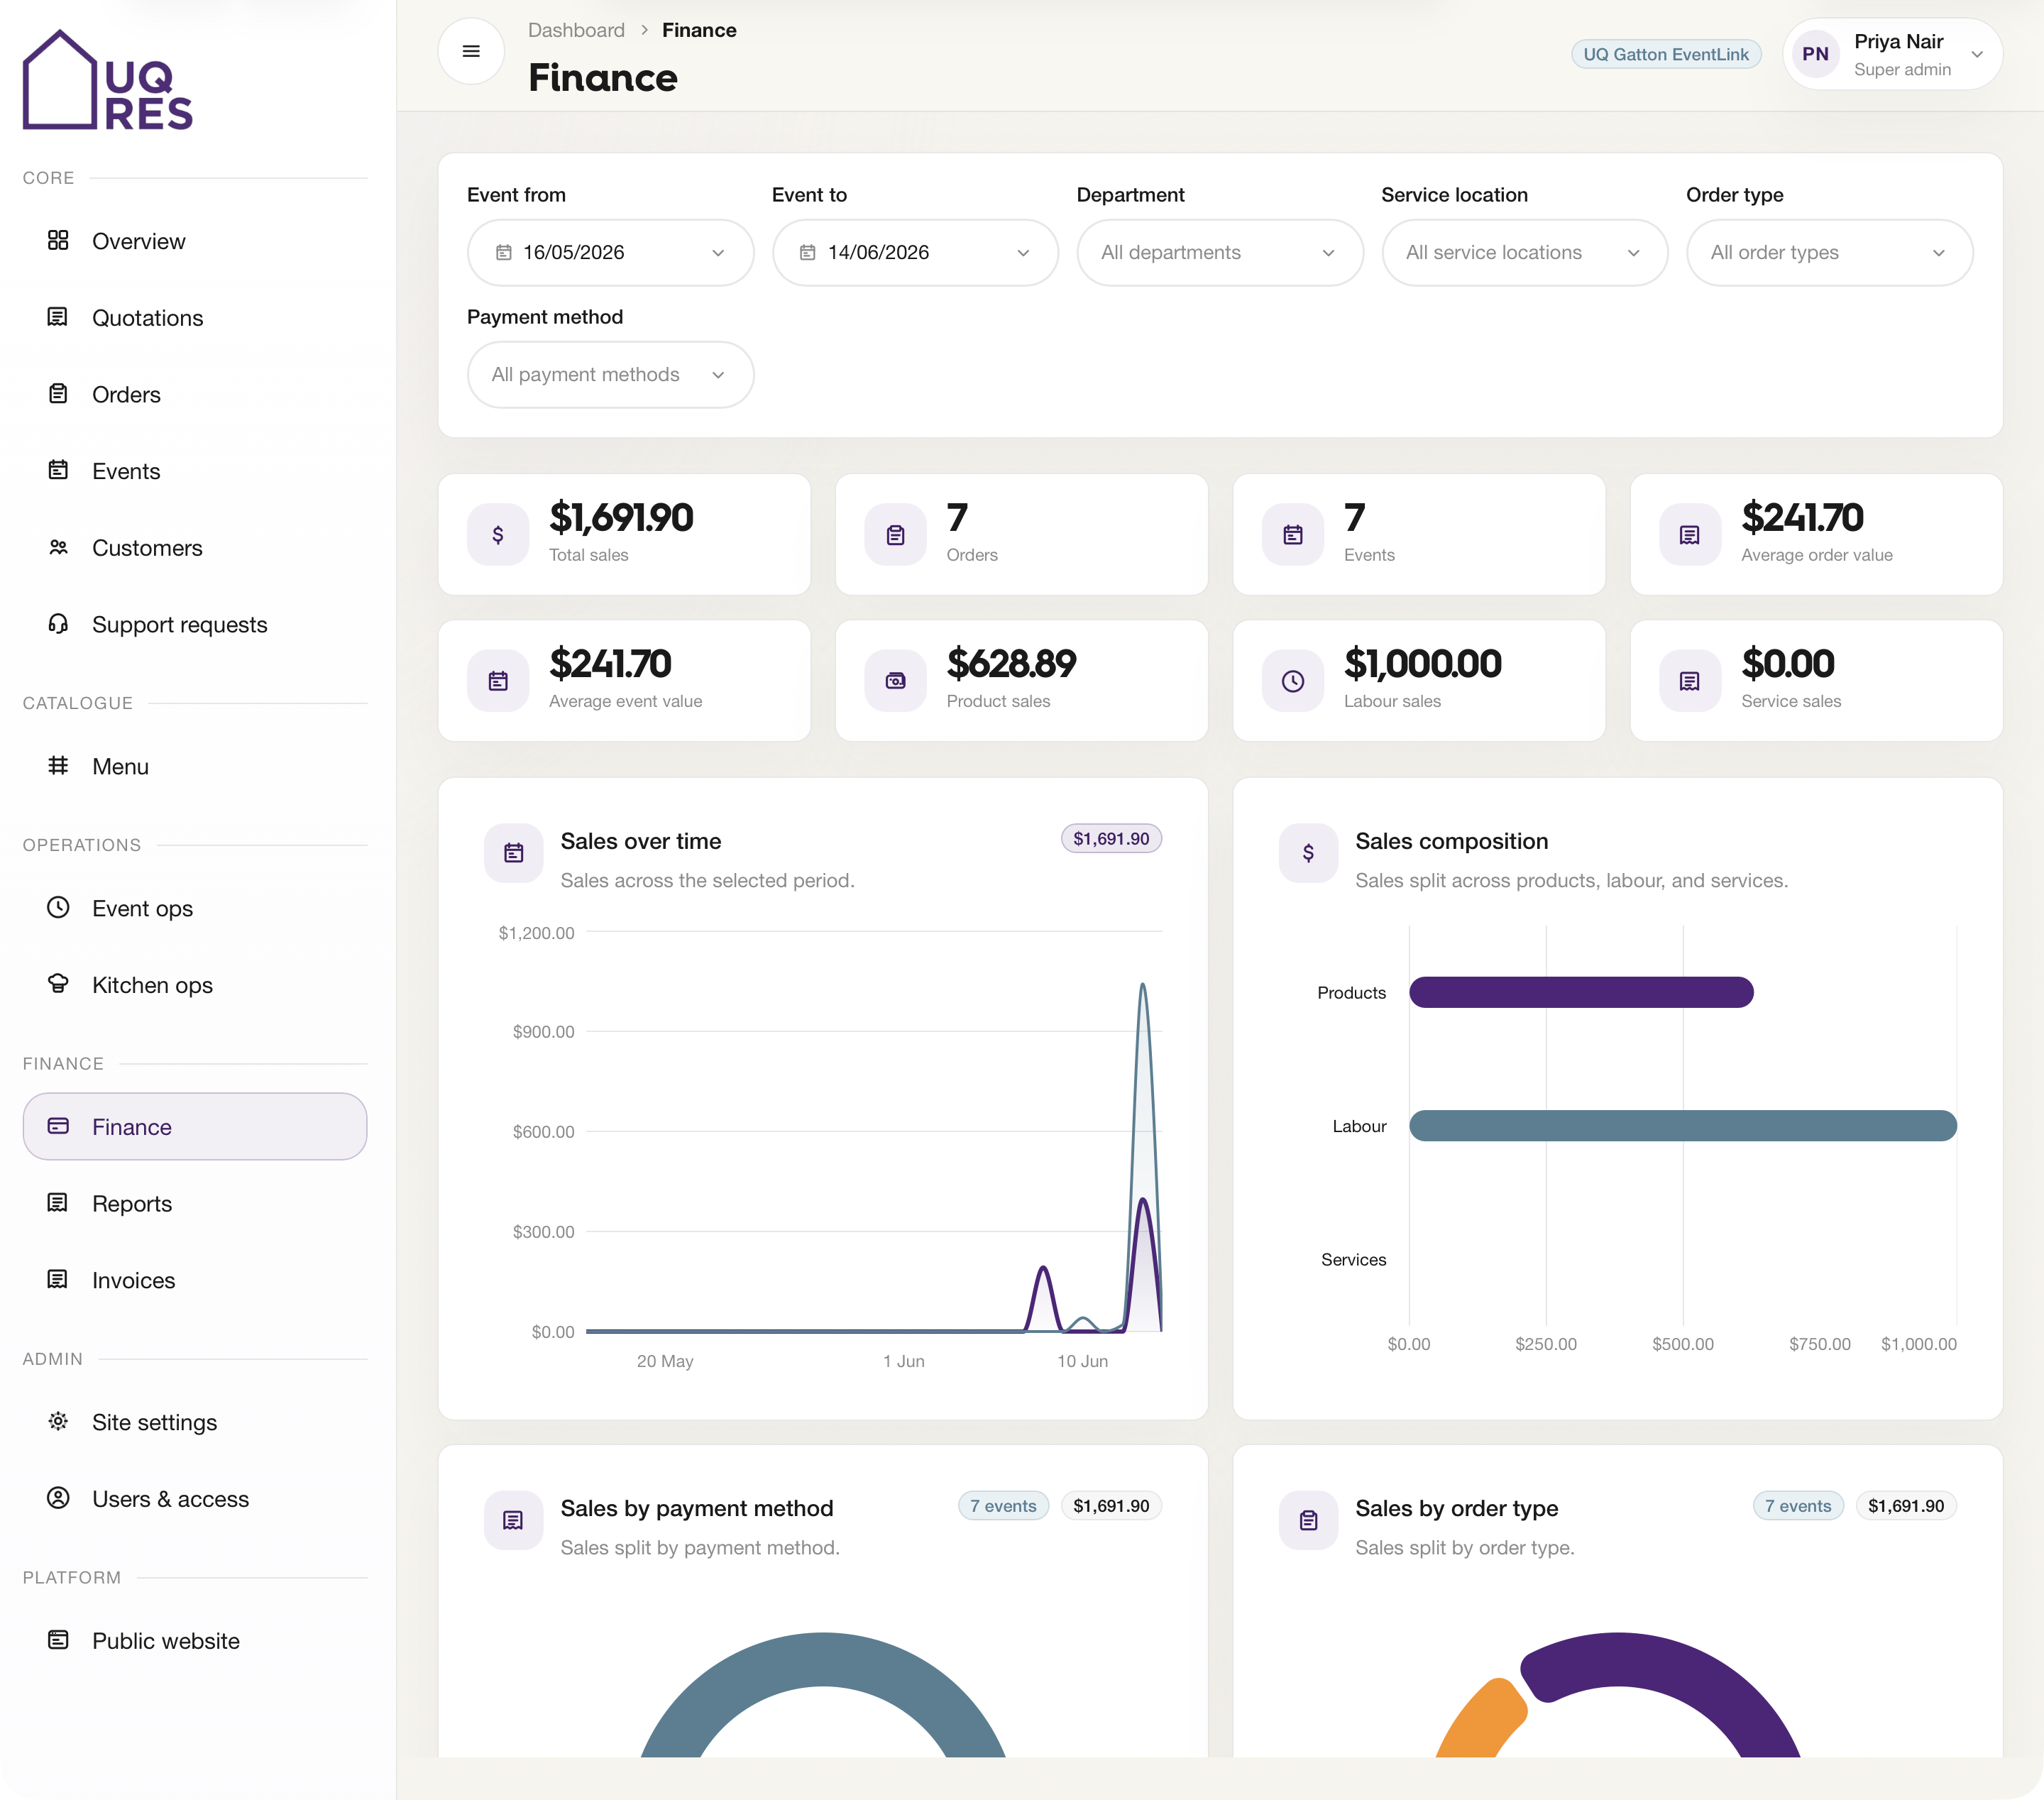
Task: Click the Public website icon
Action: 58,1640
